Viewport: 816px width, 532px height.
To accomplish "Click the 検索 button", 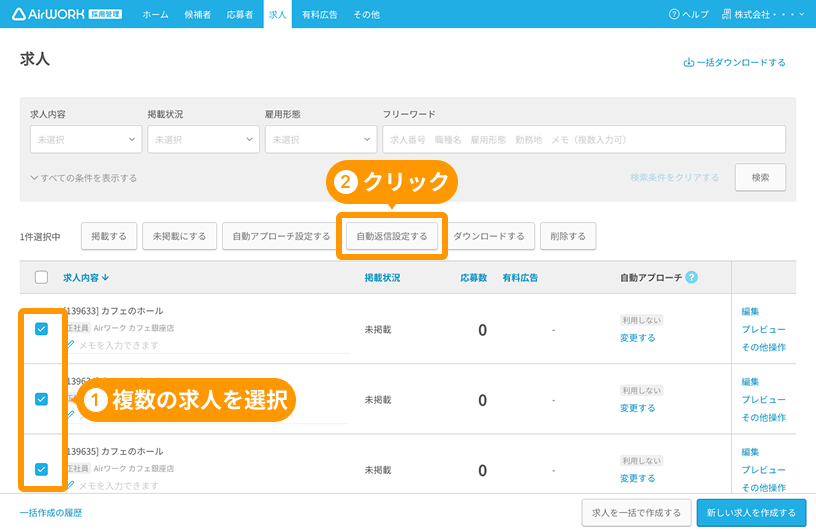I will [760, 178].
